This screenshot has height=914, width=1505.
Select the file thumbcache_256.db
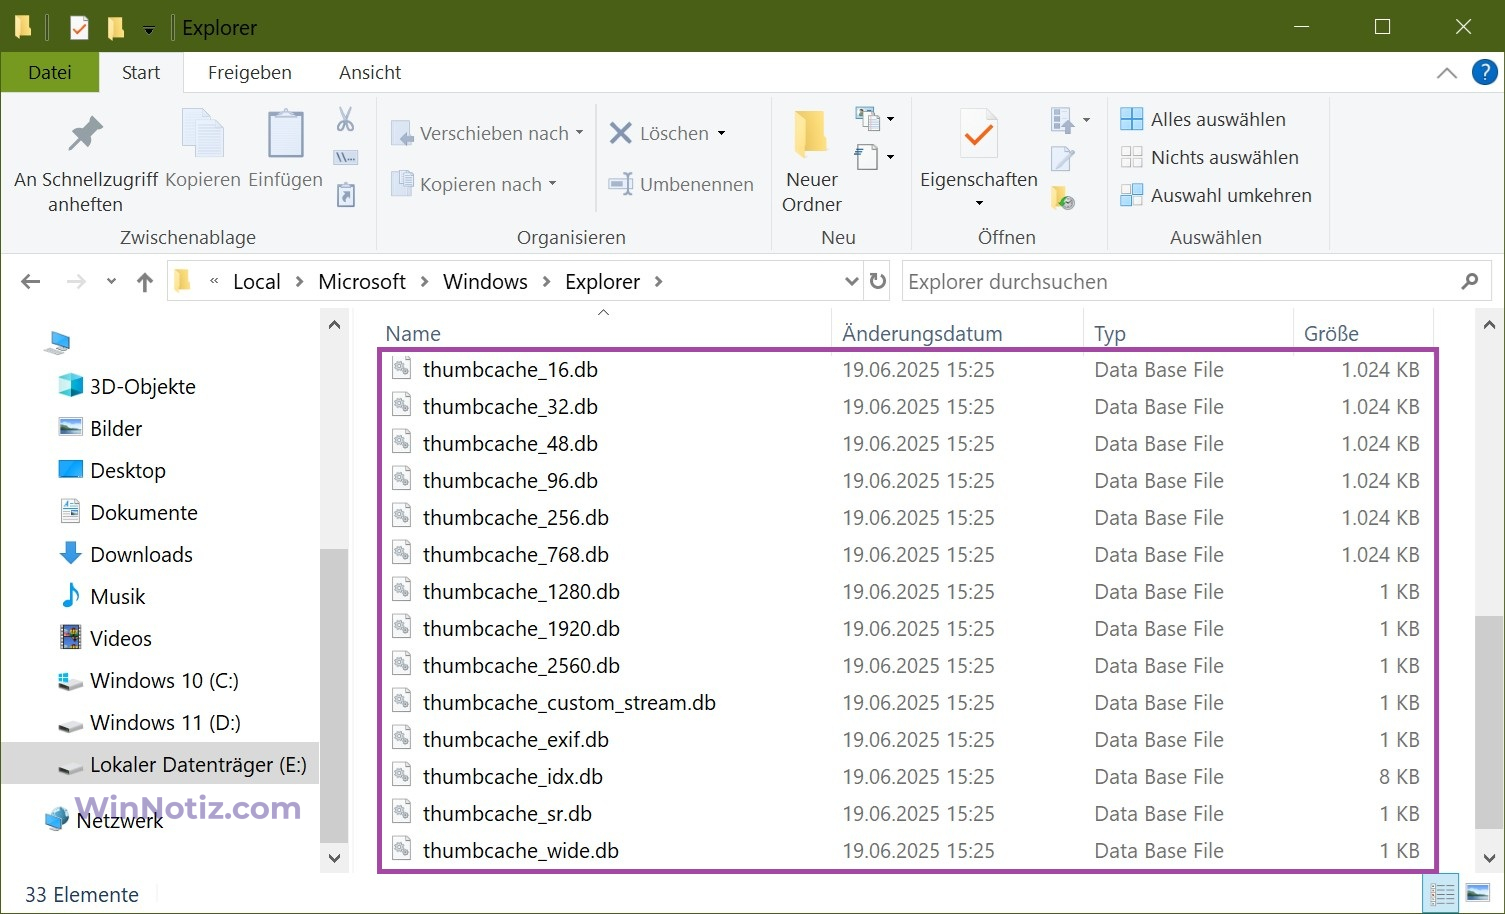(516, 518)
